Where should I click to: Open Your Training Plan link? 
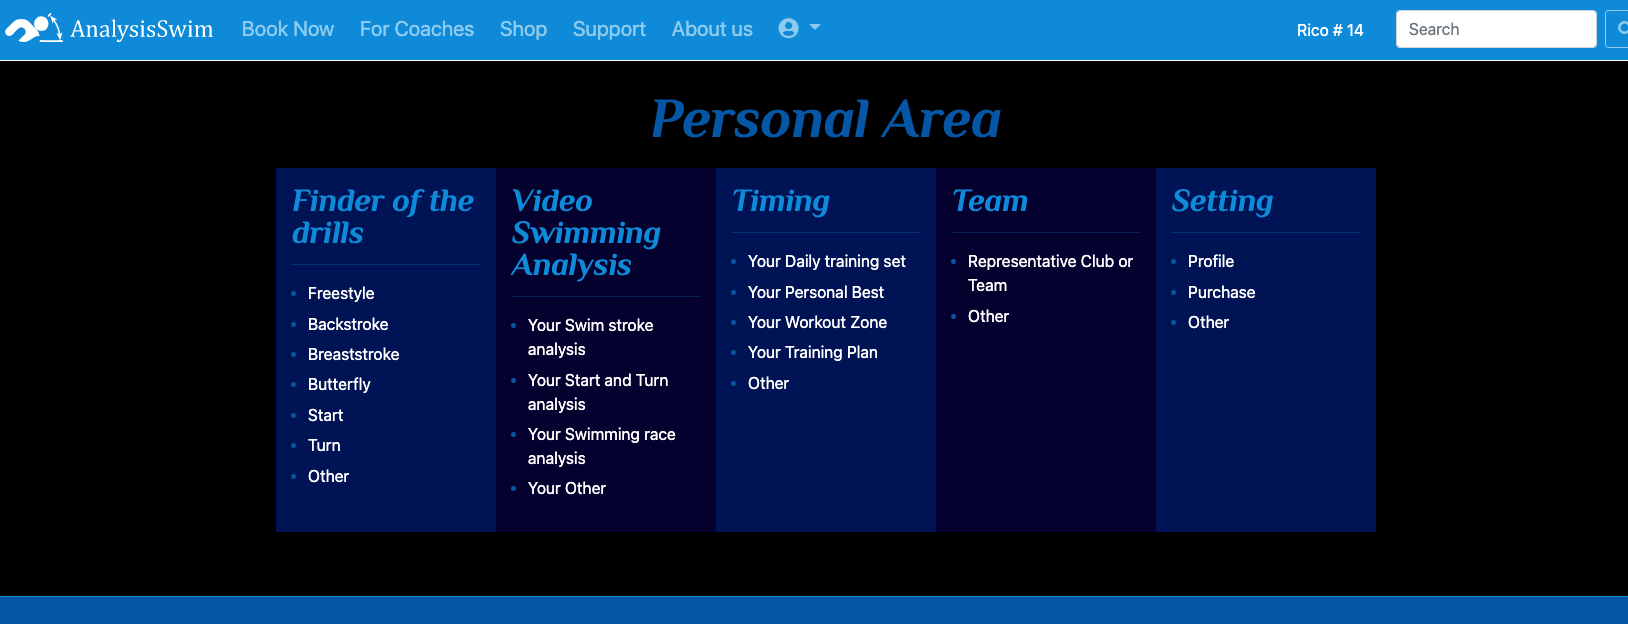[813, 352]
